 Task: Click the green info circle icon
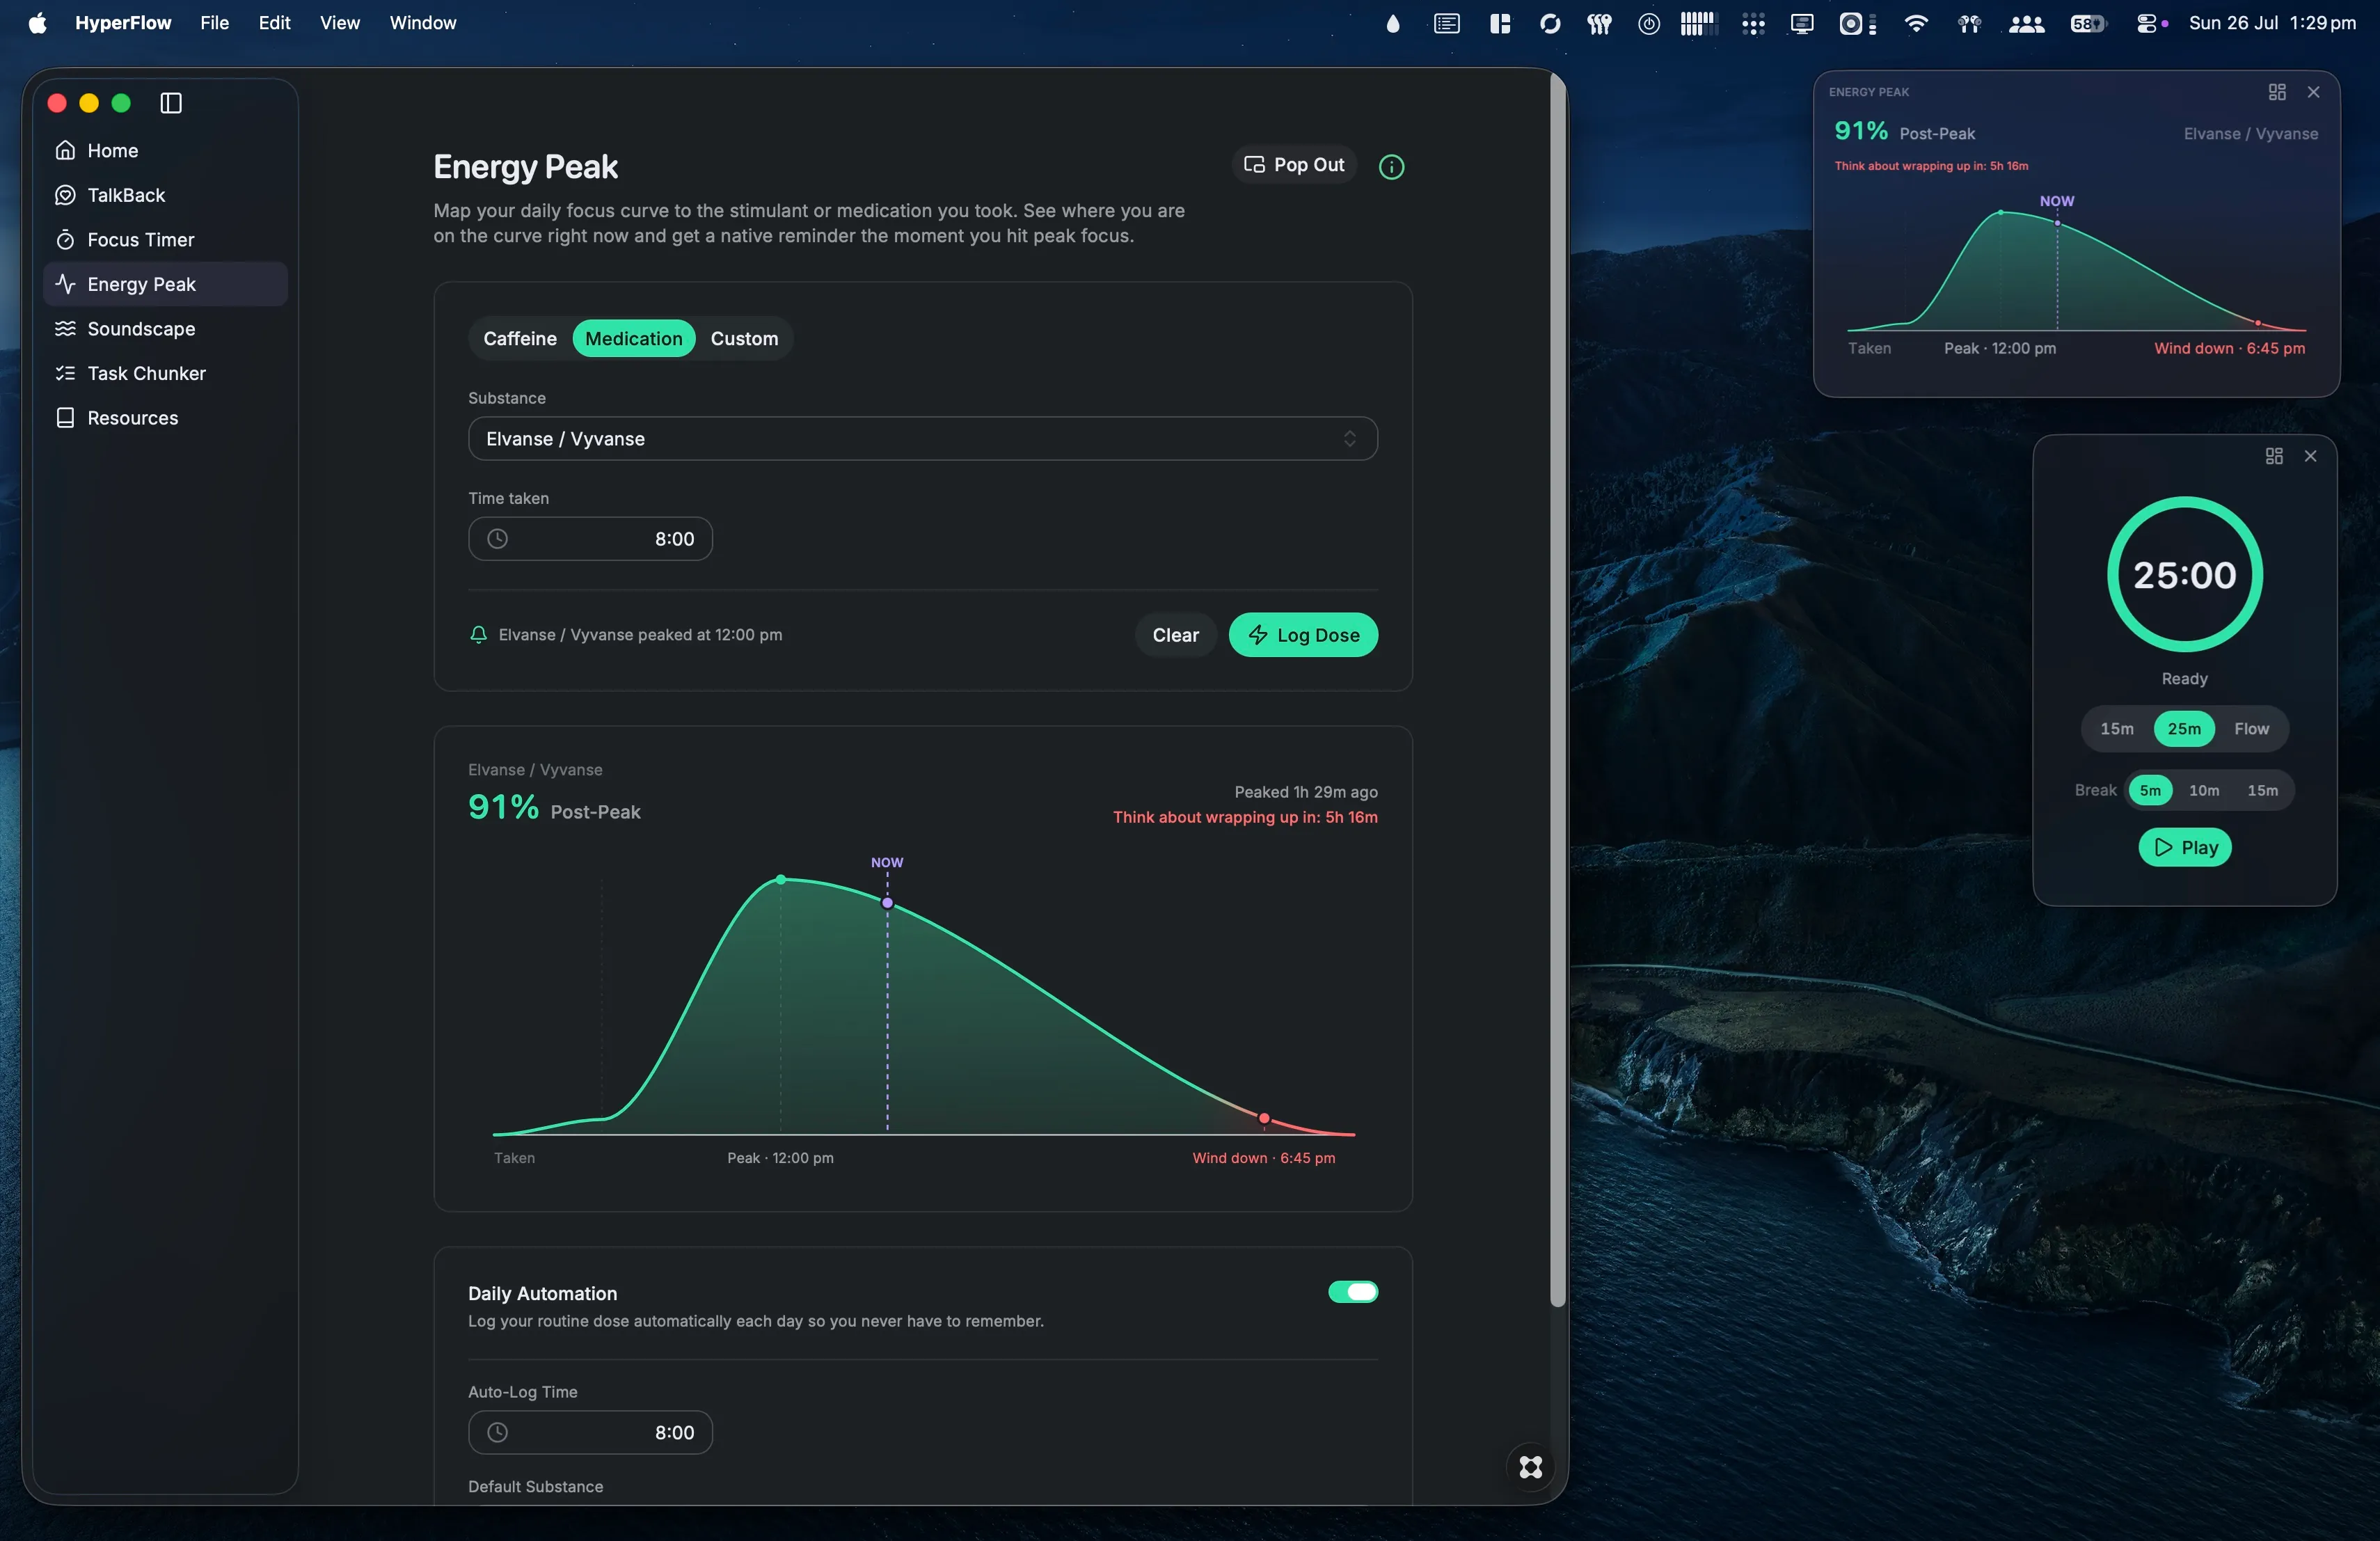tap(1391, 167)
